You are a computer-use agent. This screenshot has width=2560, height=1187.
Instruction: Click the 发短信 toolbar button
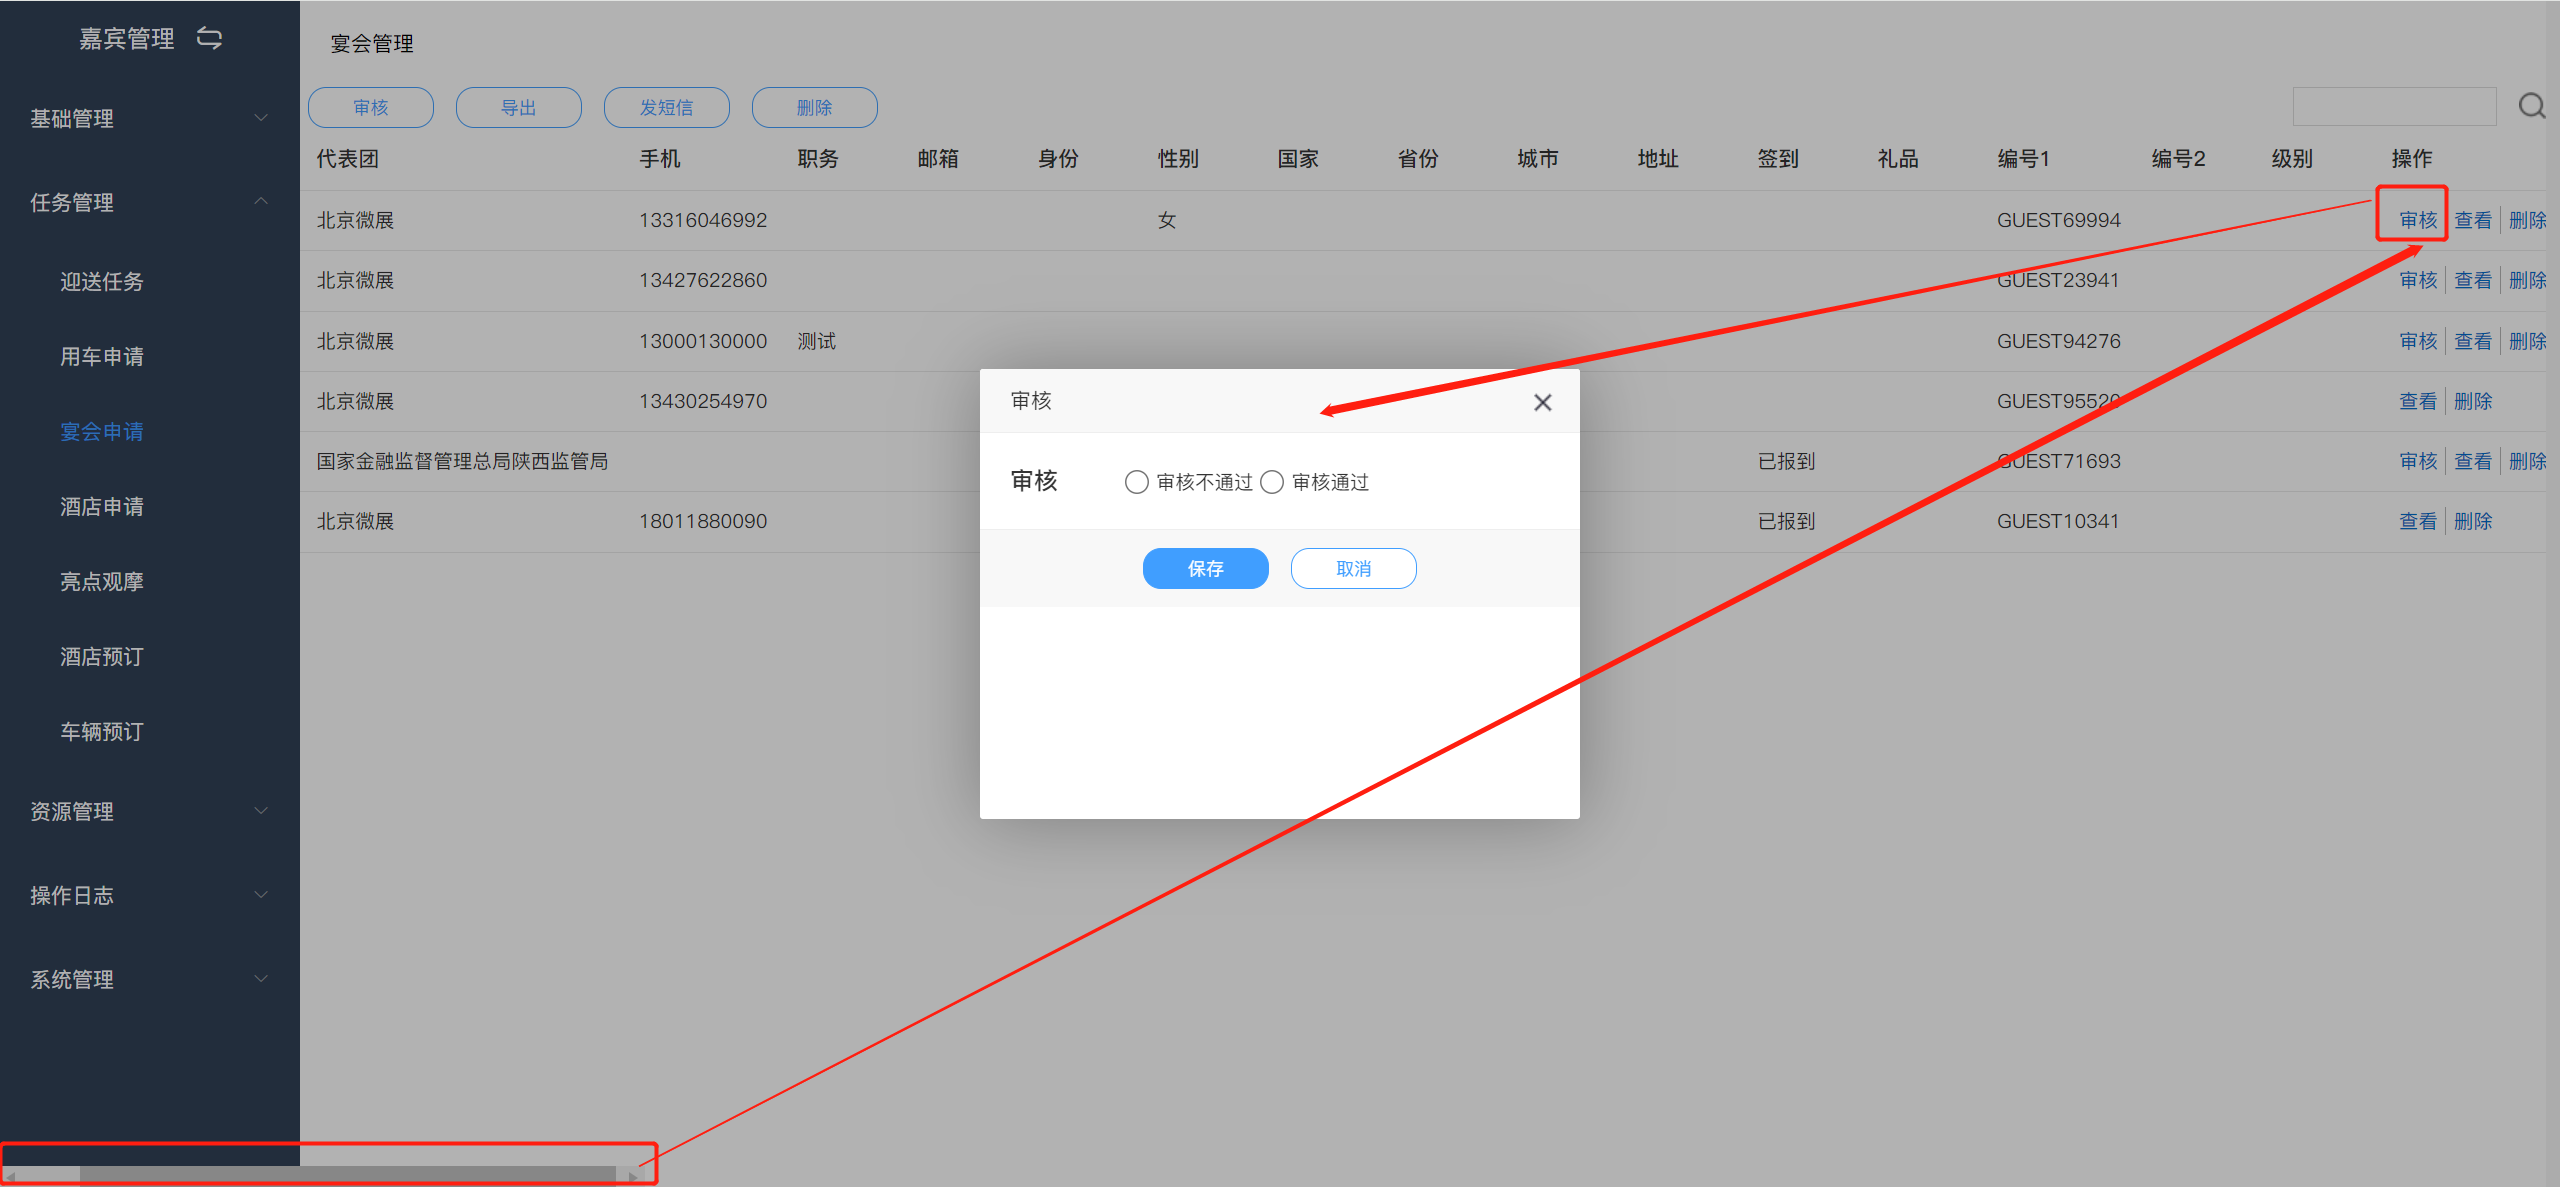[667, 107]
